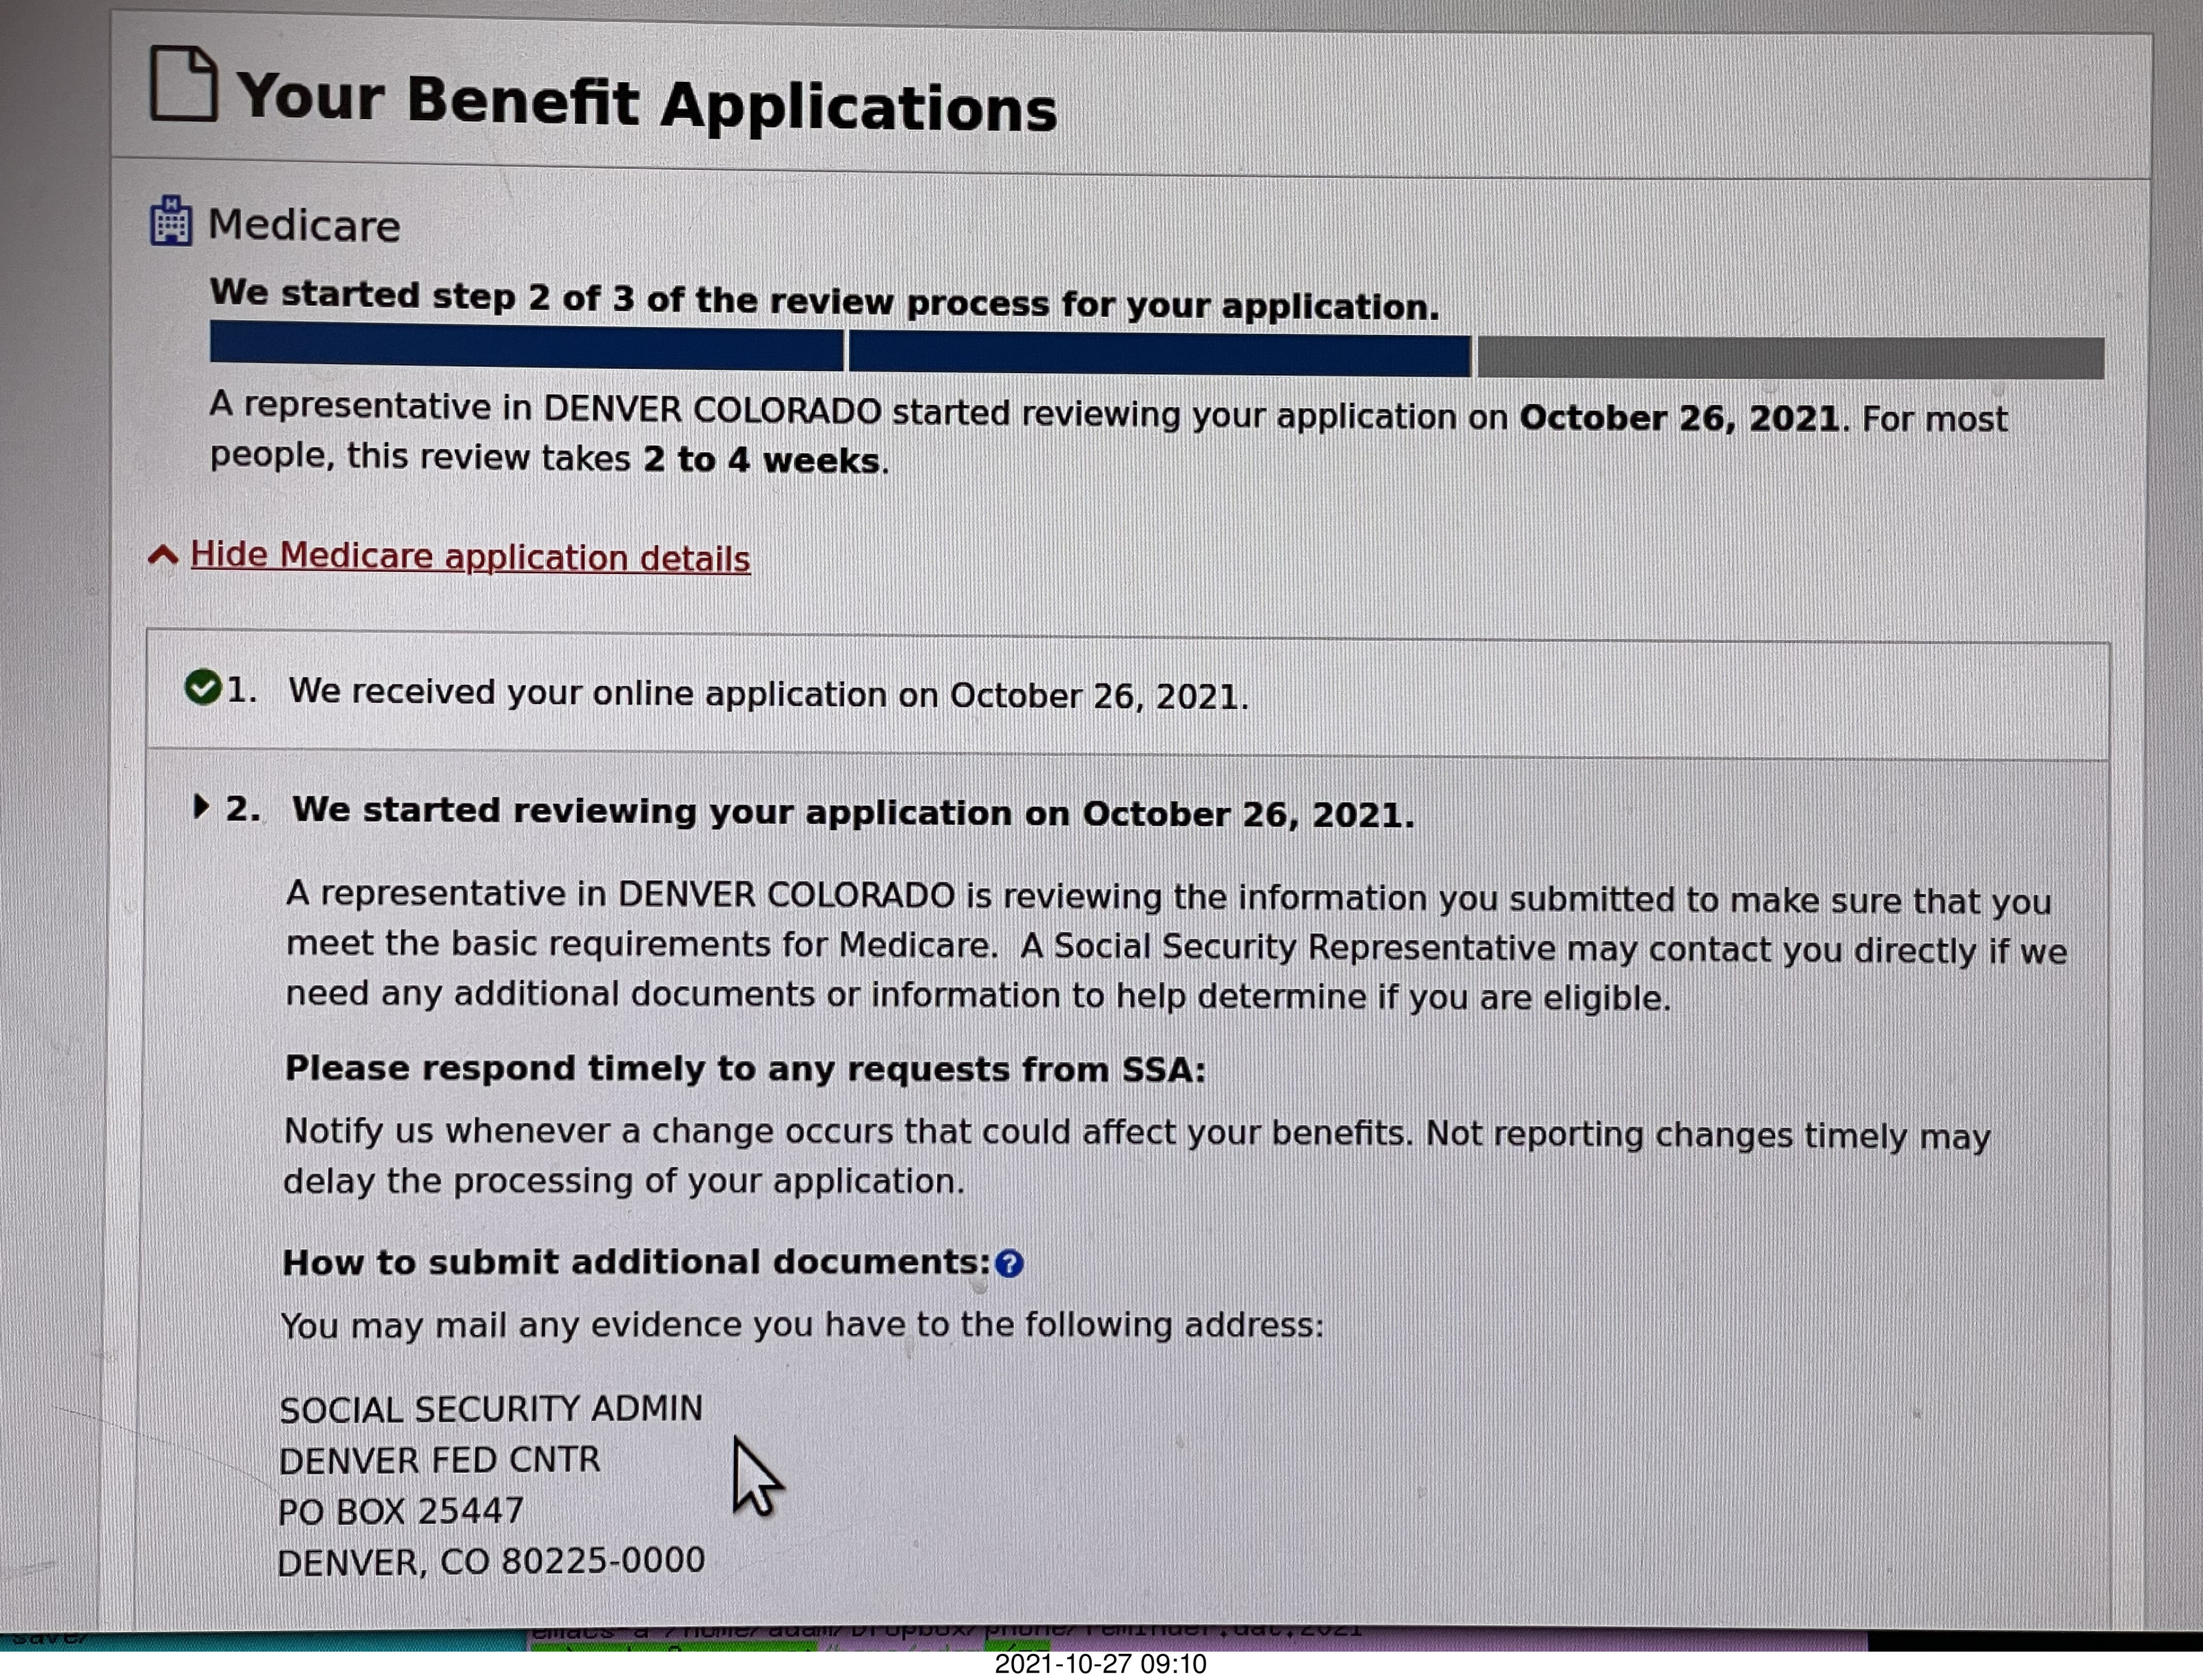Click the Medicare building icon
This screenshot has height=1680, width=2203.
(x=171, y=221)
